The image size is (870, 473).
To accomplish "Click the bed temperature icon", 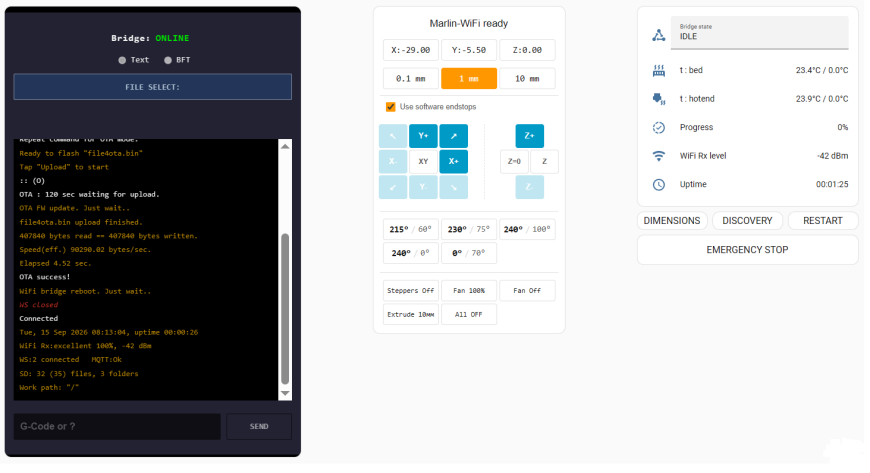I will (659, 71).
